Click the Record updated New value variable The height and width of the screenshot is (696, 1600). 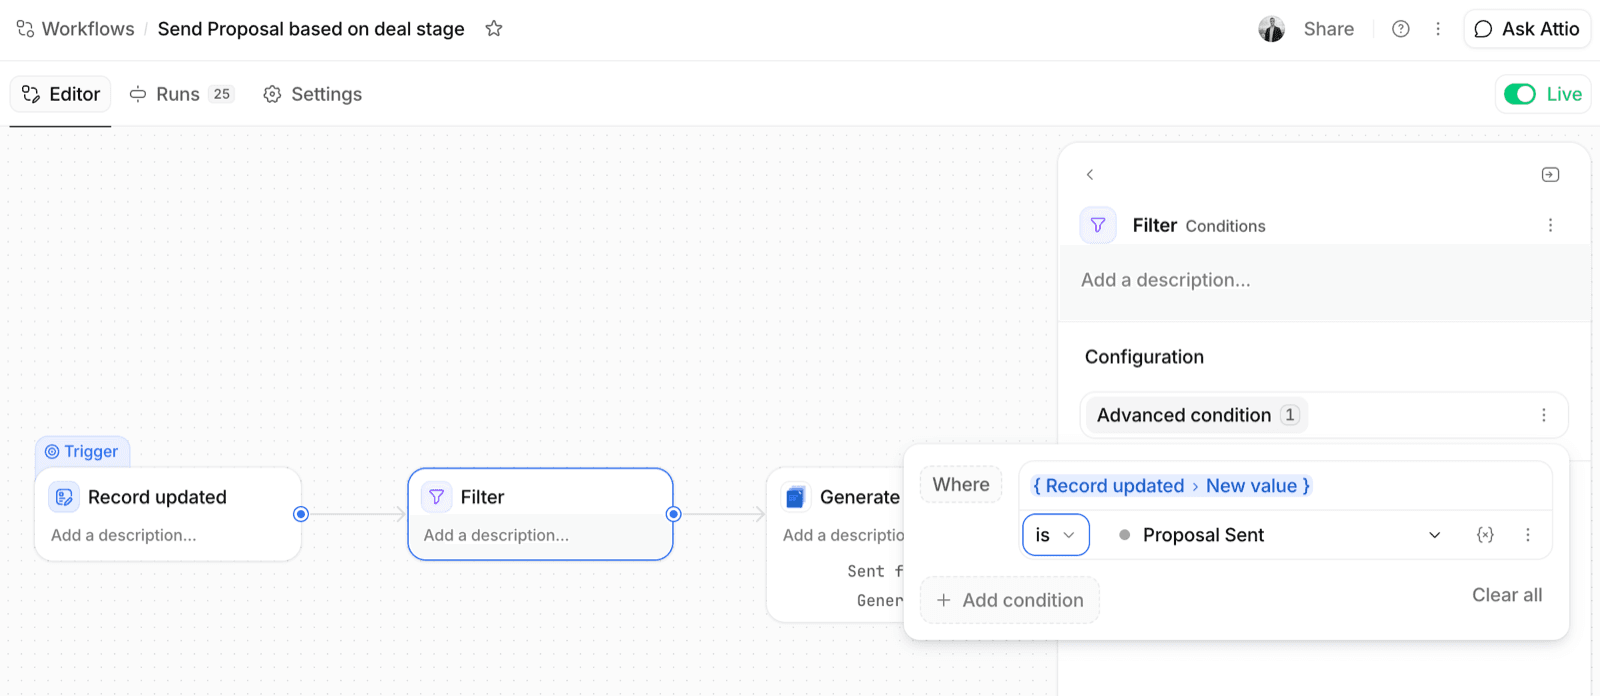click(1171, 486)
